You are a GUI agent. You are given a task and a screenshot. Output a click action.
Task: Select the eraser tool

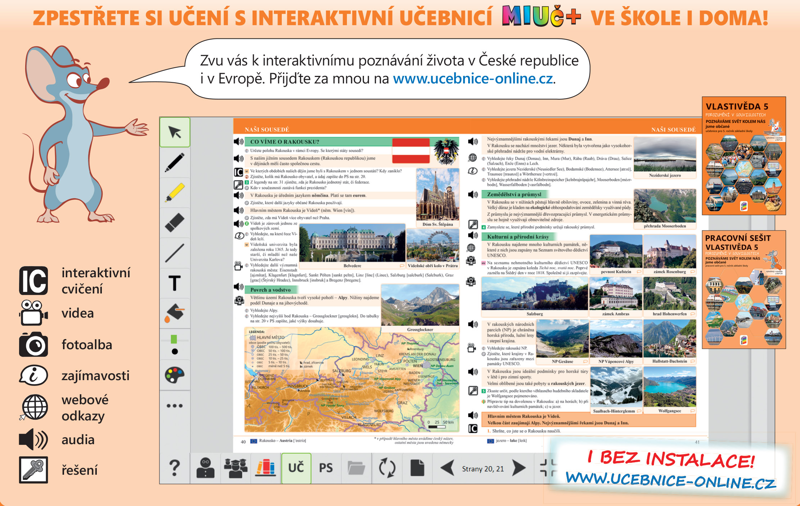(174, 222)
